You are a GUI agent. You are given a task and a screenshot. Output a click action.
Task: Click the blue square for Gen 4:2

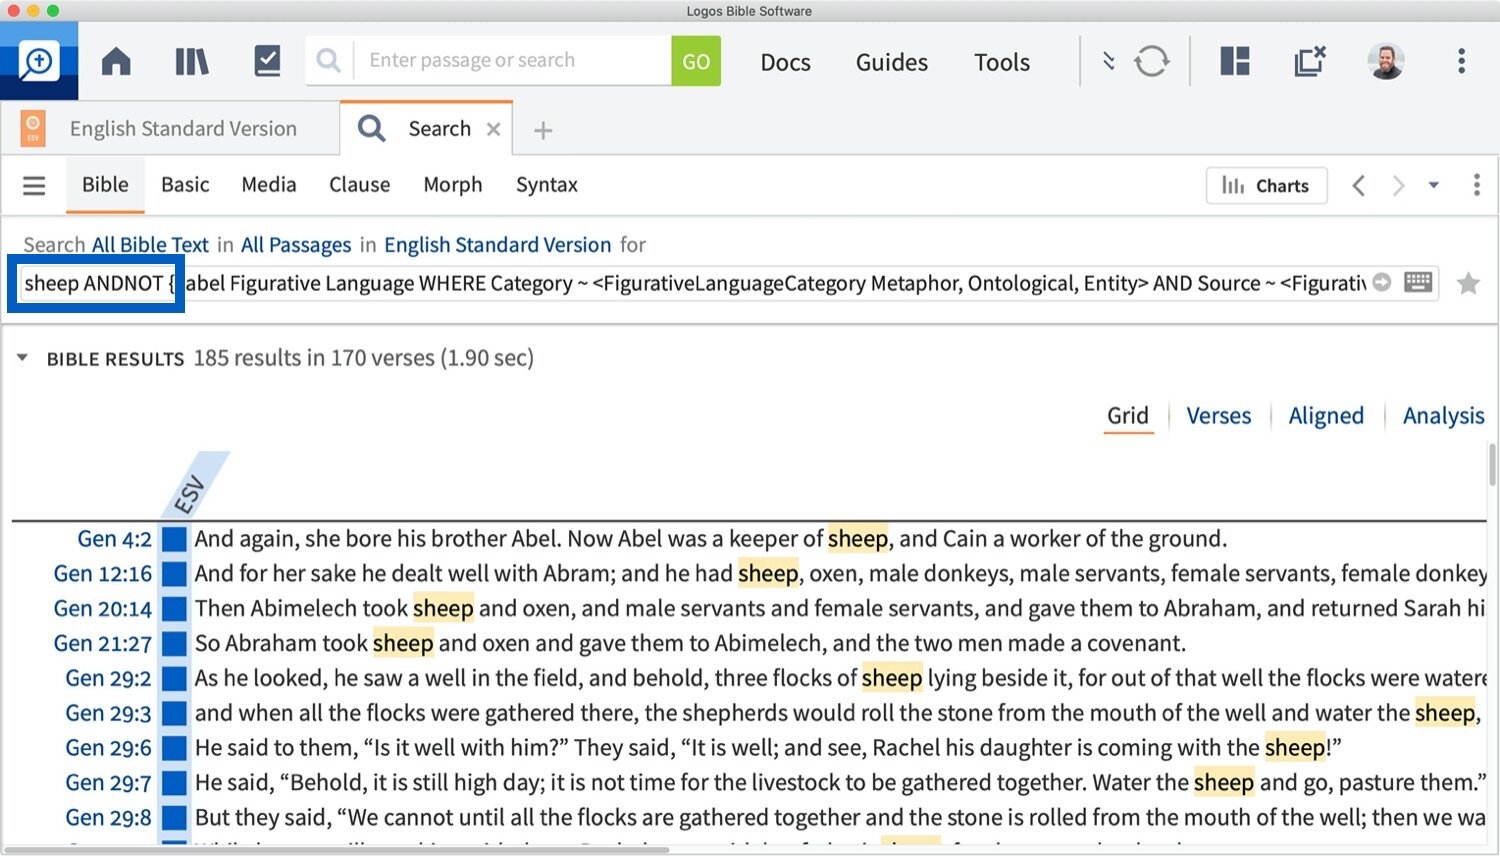(x=175, y=540)
